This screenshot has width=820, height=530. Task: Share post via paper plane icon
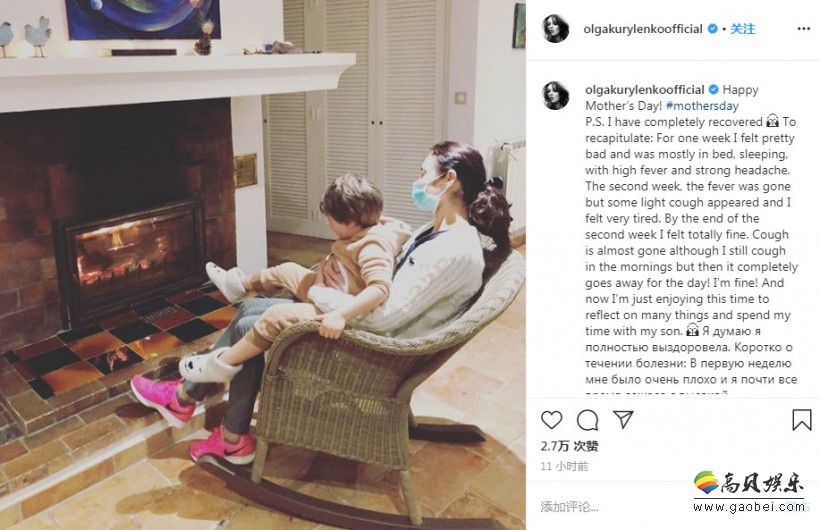coord(623,419)
